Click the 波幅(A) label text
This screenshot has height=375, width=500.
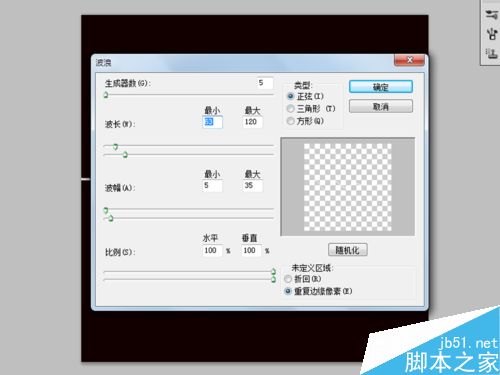point(120,188)
